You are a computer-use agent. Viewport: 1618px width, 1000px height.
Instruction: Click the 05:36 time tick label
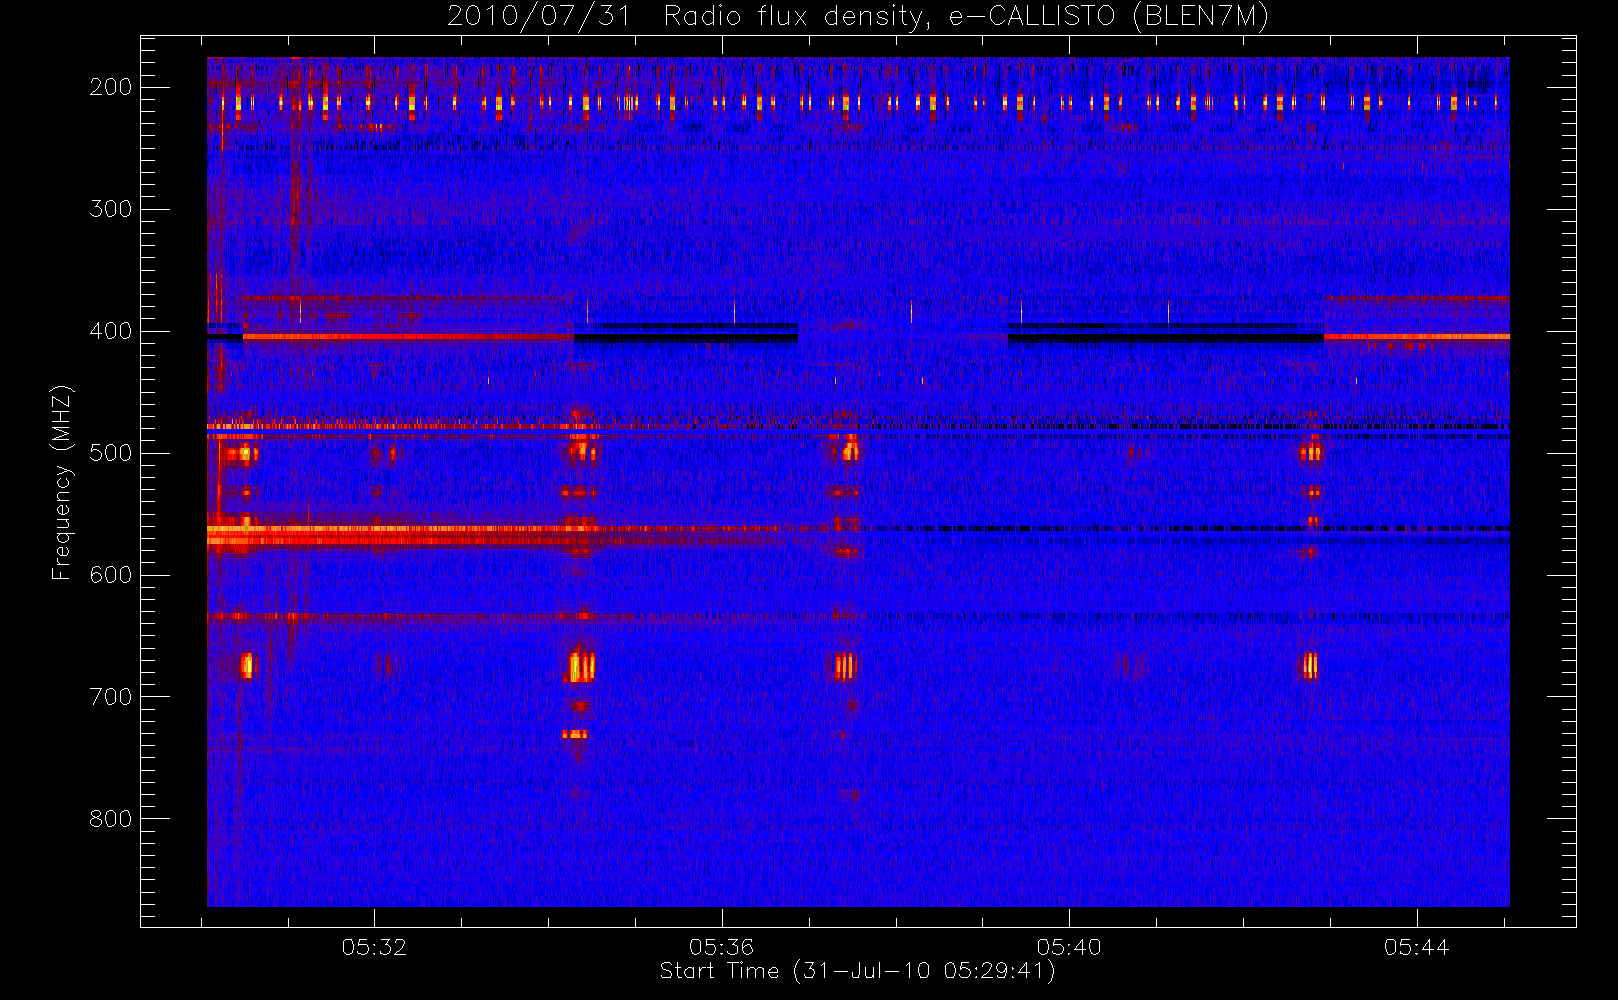point(721,947)
